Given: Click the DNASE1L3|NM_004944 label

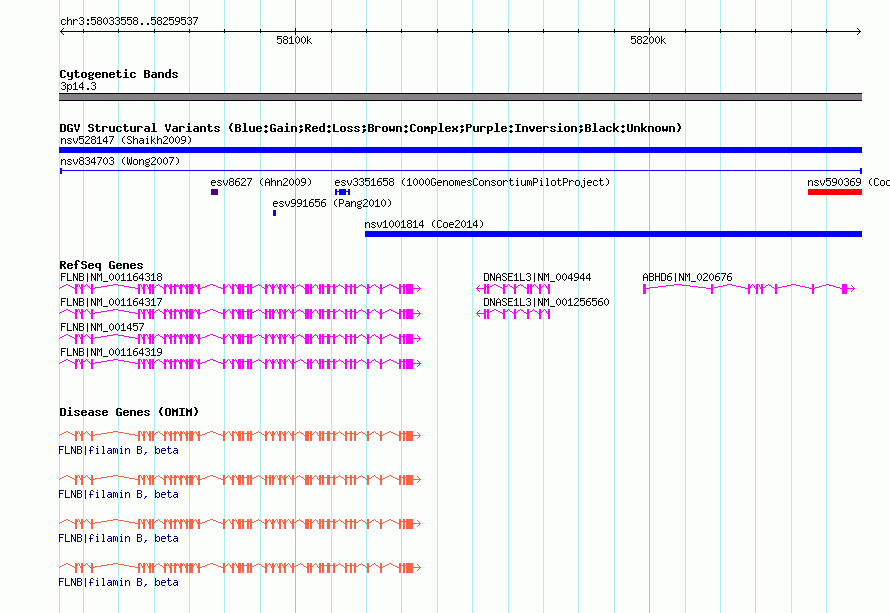Looking at the screenshot, I should pyautogui.click(x=537, y=277).
